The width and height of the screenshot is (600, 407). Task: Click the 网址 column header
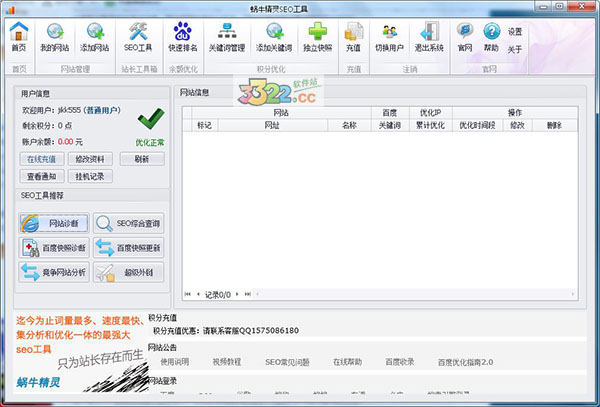click(272, 125)
